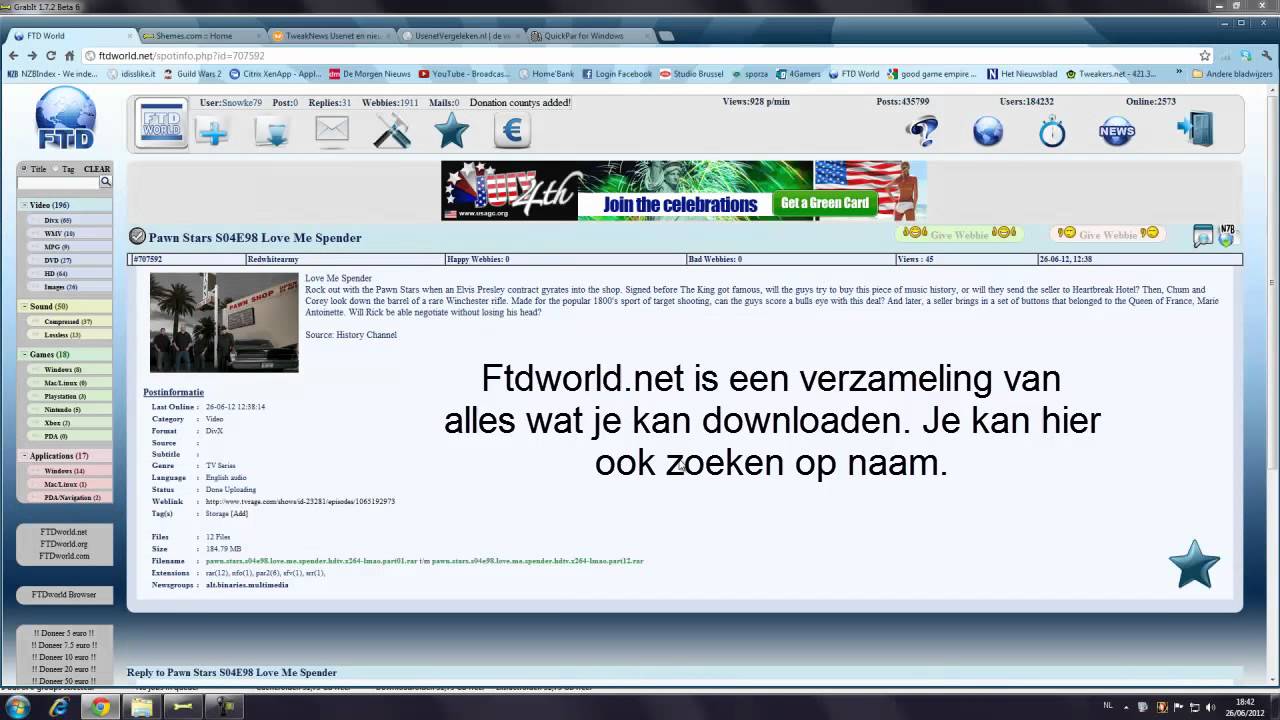Open Internet Explorer from the taskbar
The image size is (1280, 720).
pos(59,707)
